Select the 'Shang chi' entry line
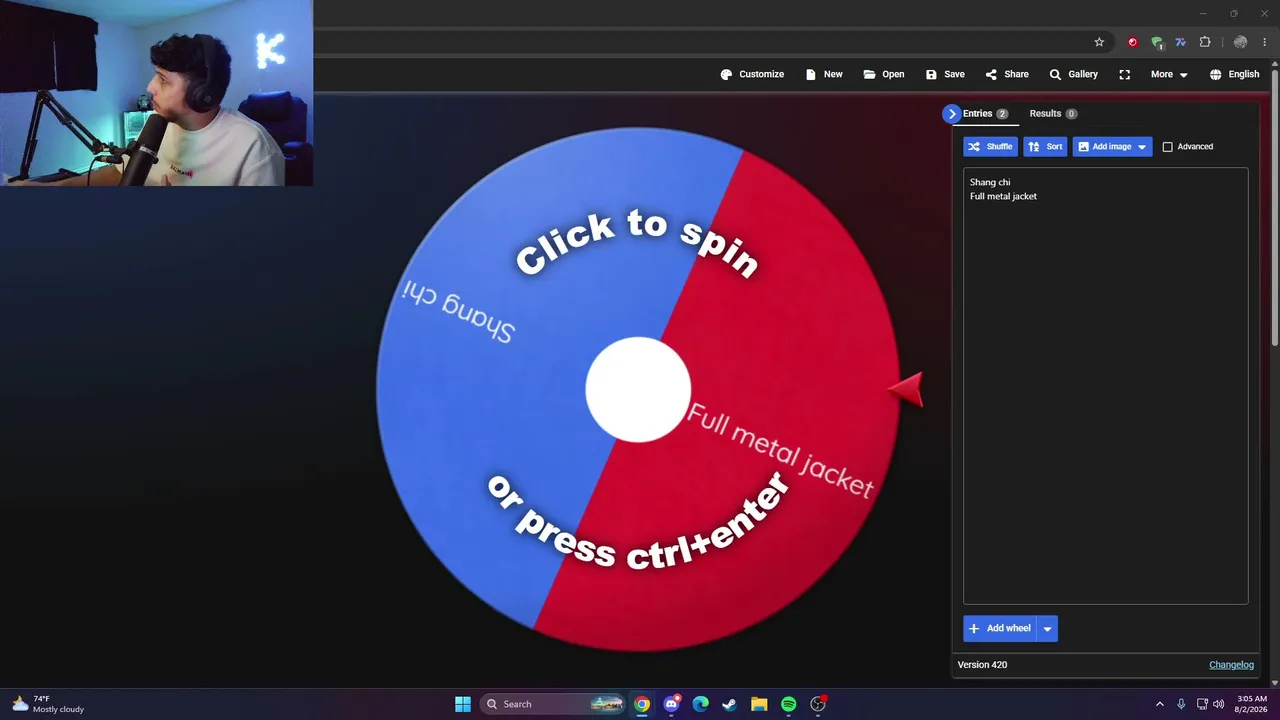Image resolution: width=1280 pixels, height=720 pixels. (990, 182)
